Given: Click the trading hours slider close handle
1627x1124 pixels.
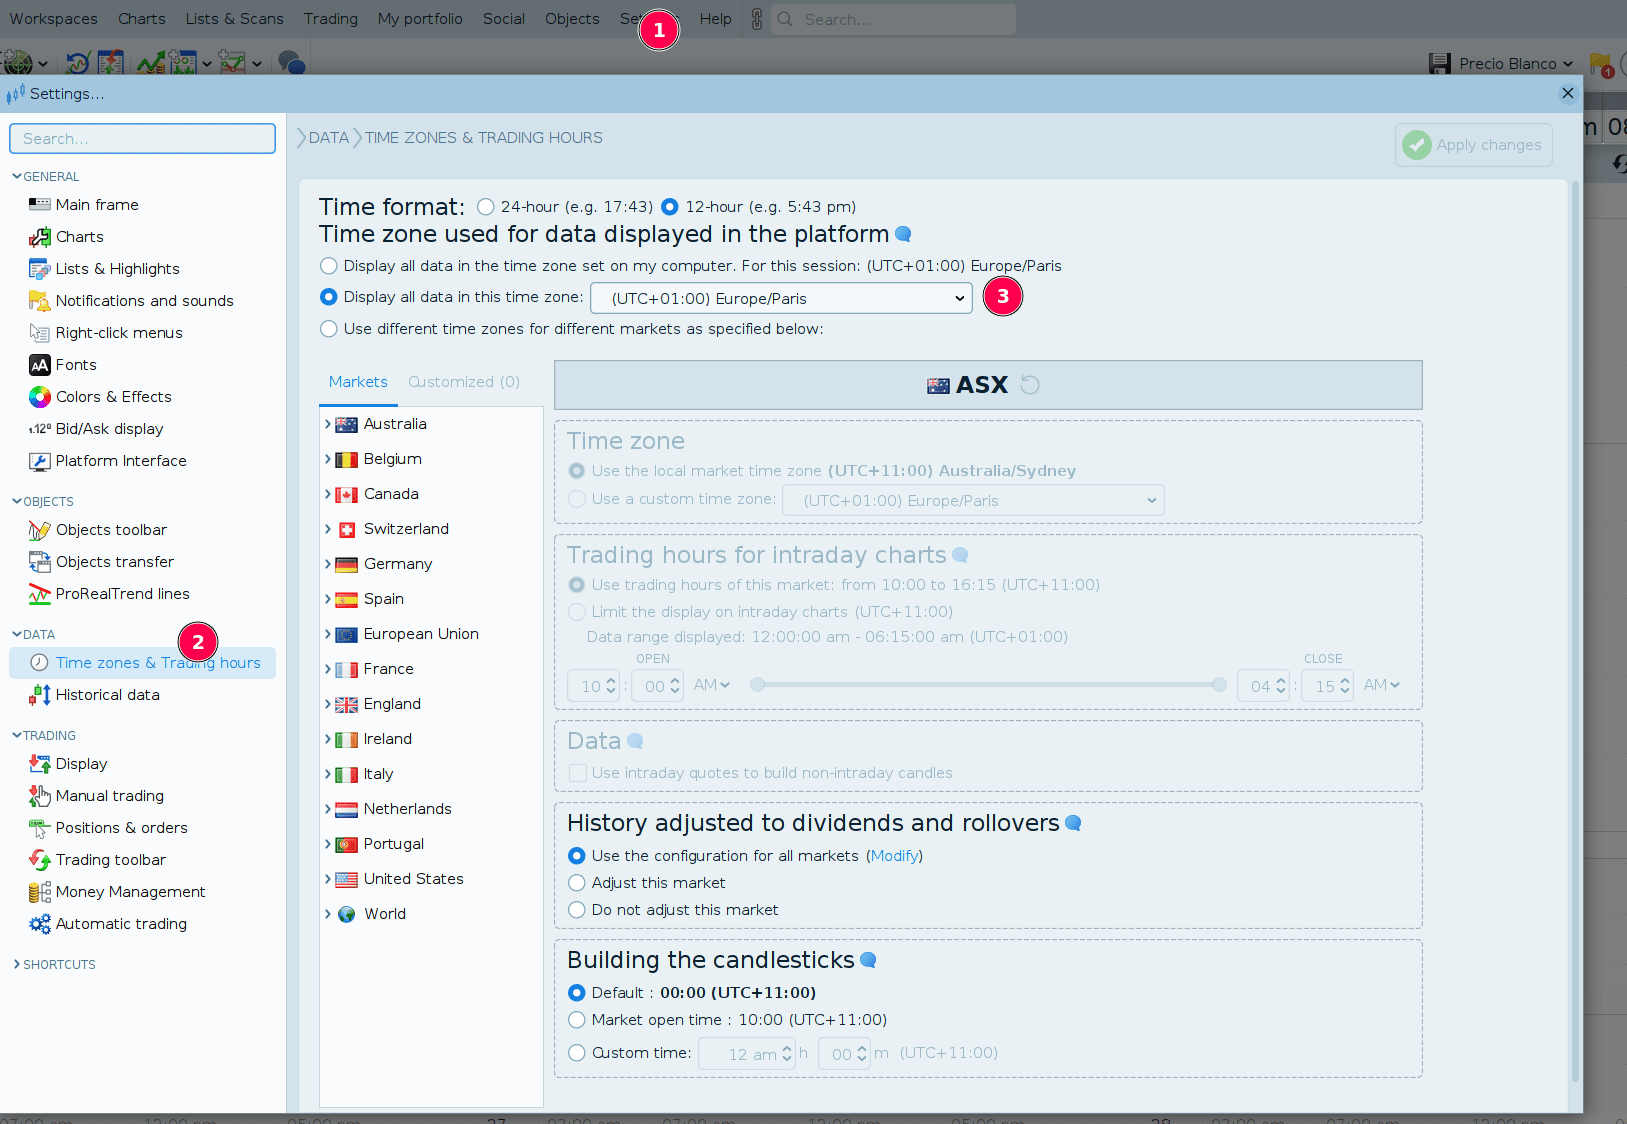Looking at the screenshot, I should coord(1219,685).
